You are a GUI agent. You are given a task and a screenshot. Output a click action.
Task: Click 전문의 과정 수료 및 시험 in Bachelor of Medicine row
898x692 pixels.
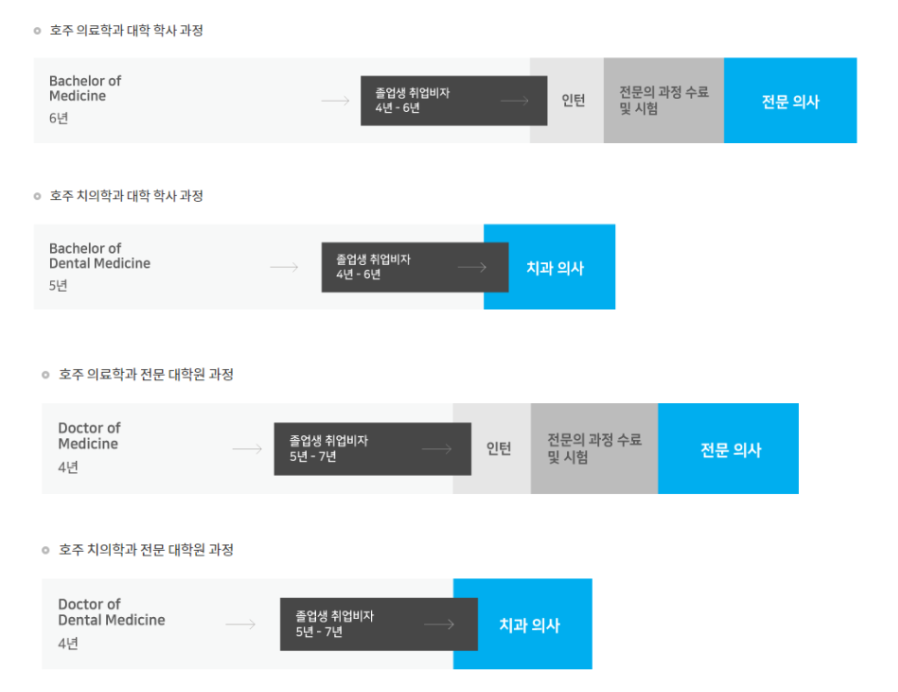(664, 100)
